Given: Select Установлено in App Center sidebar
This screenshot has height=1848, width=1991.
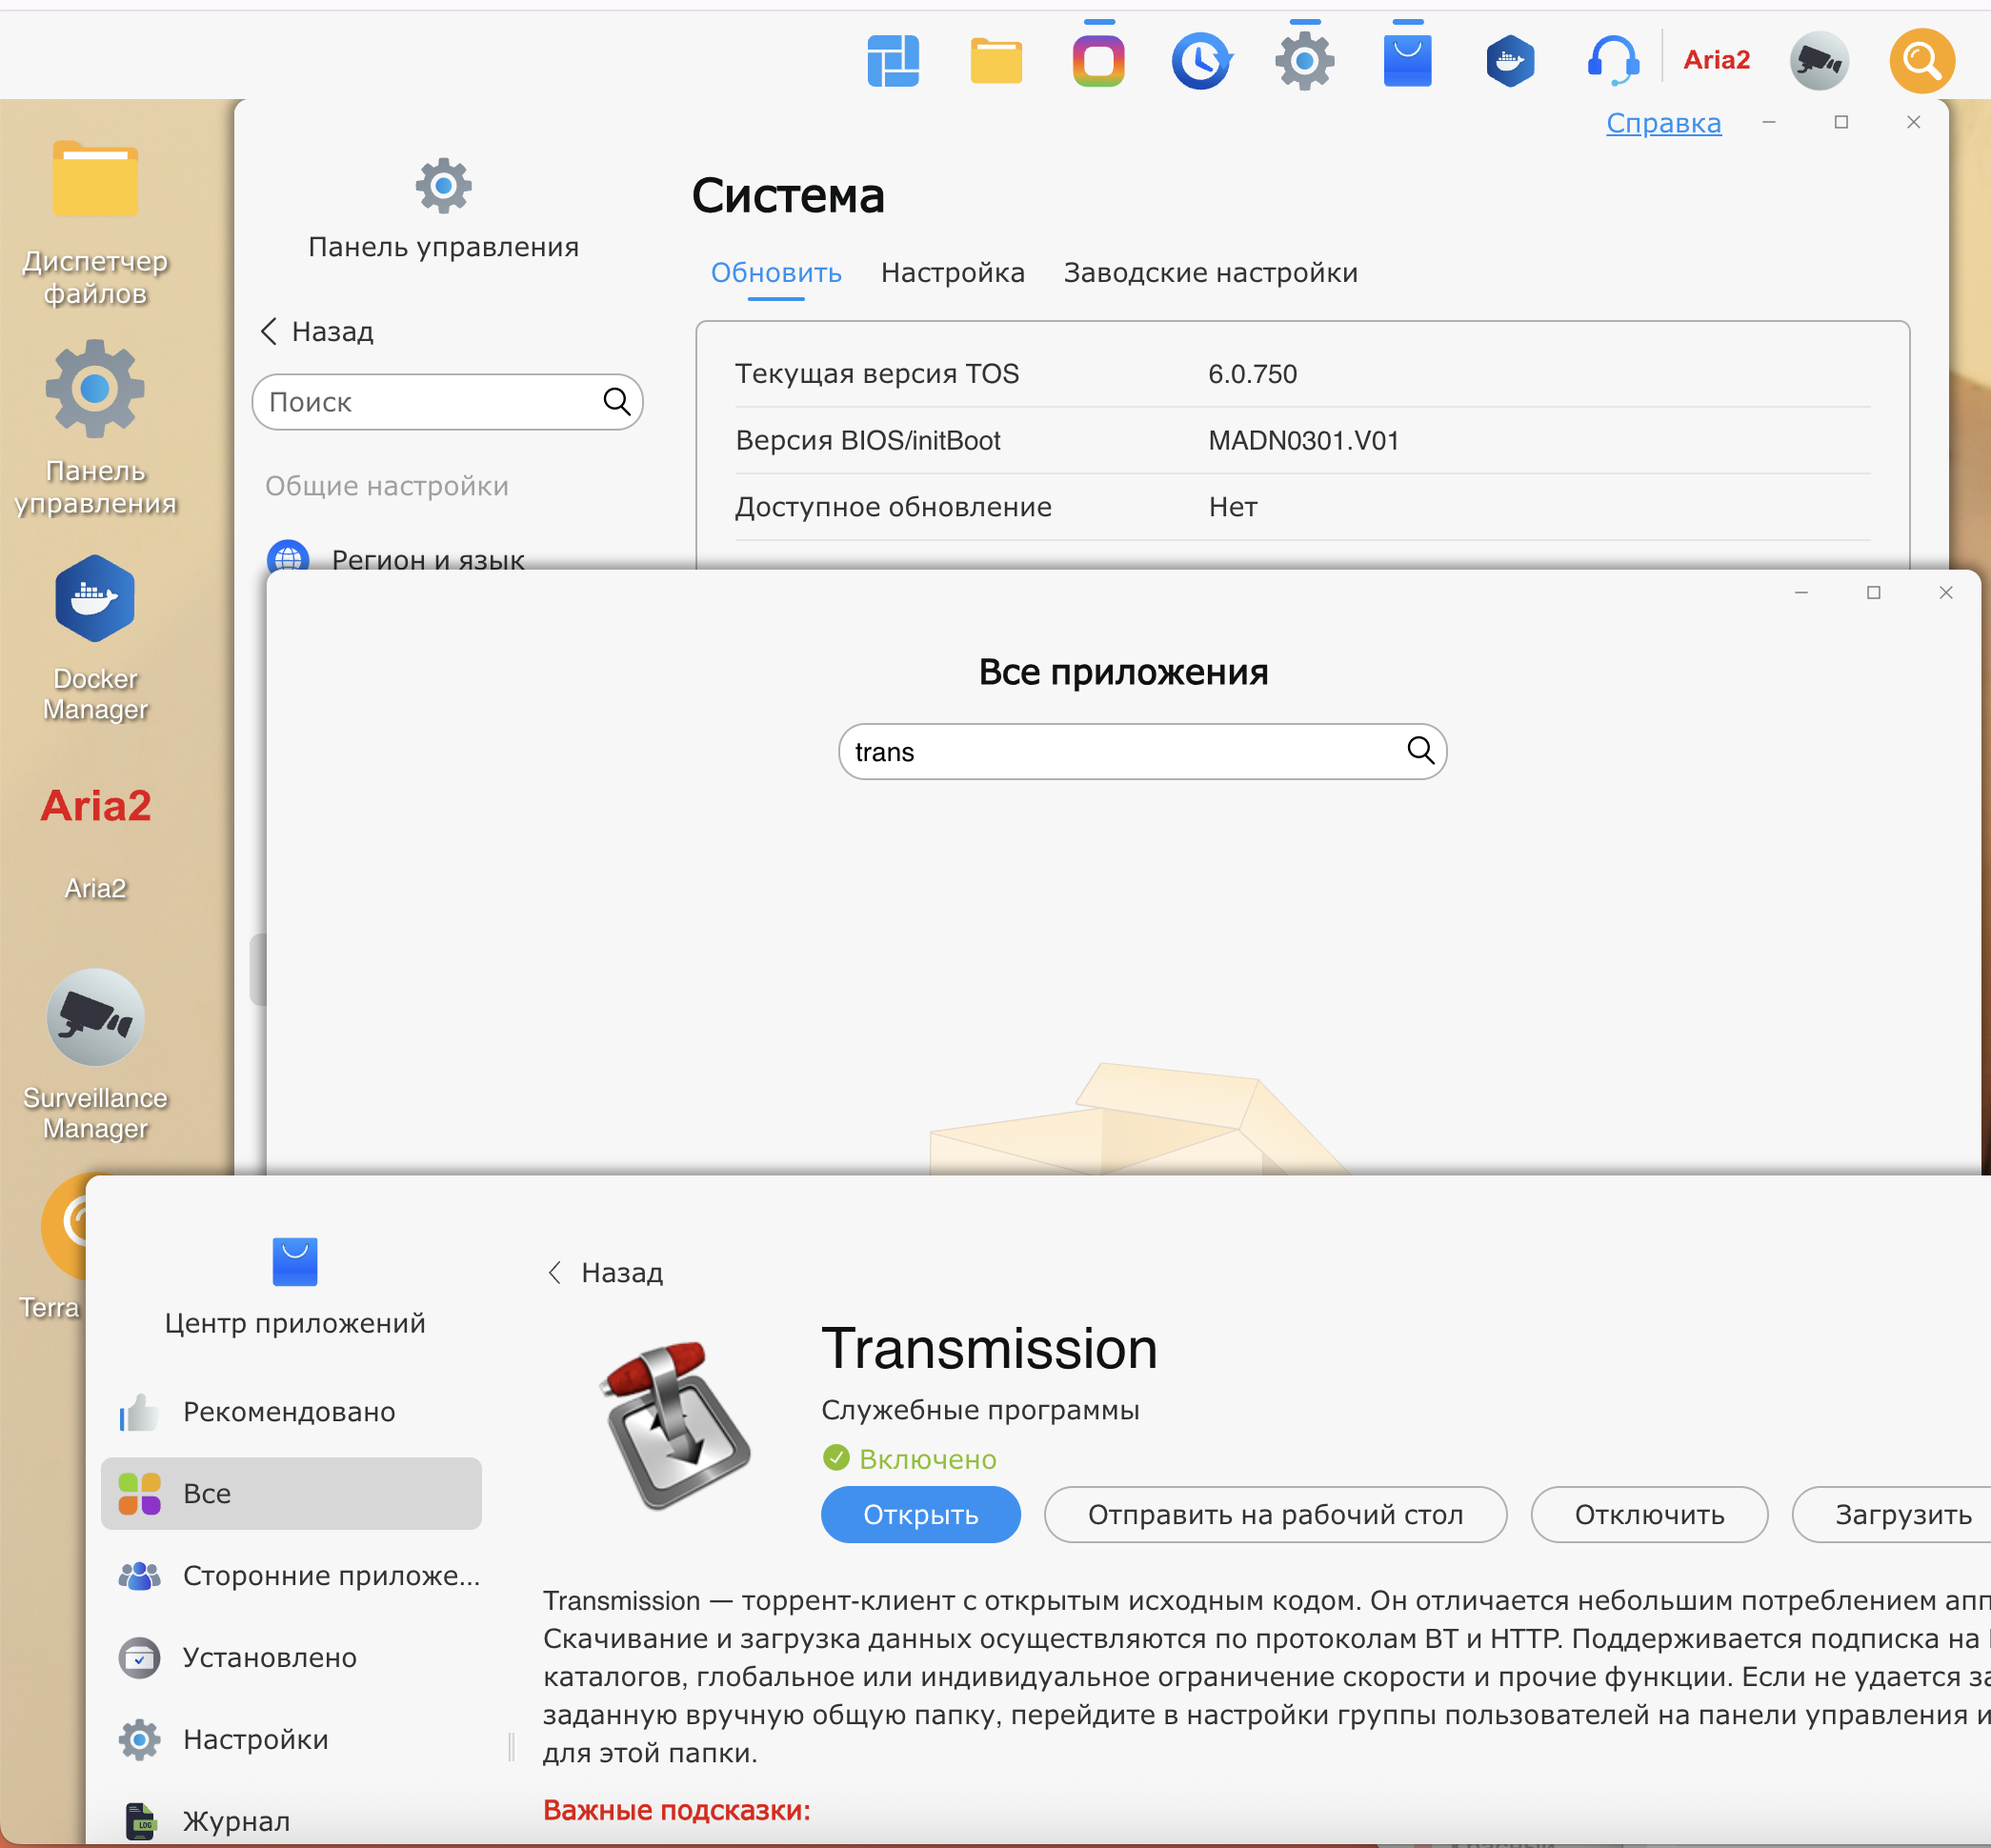Looking at the screenshot, I should 269,1657.
